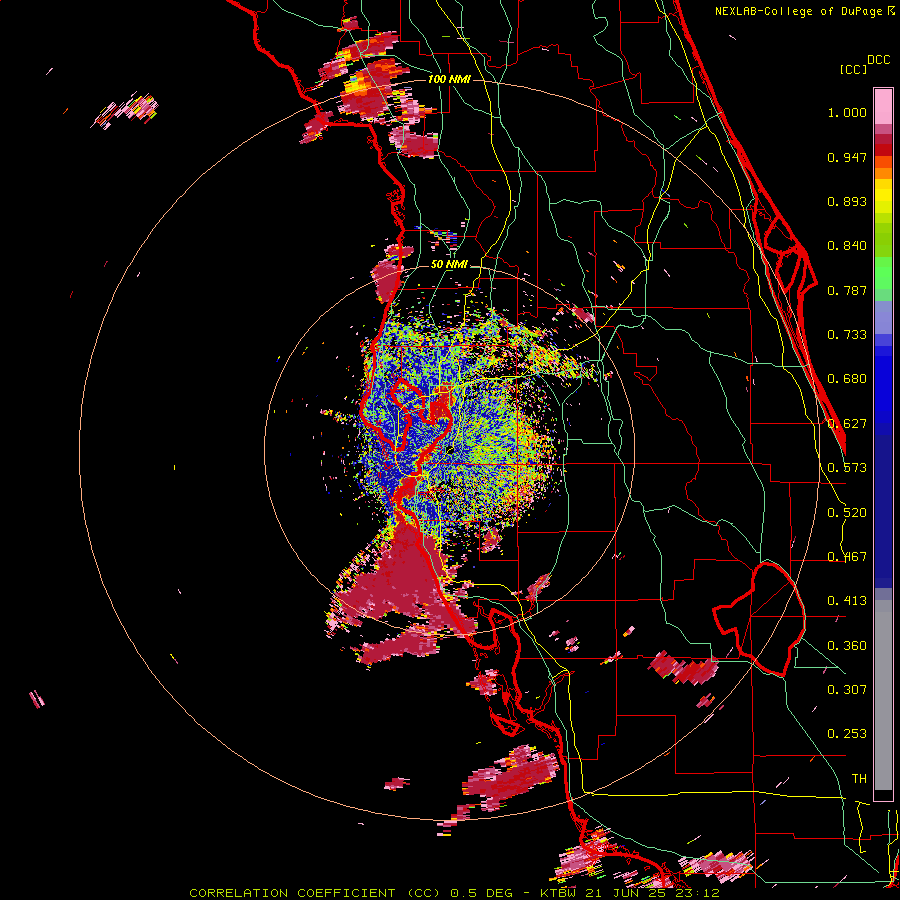Select the 0.573 scale value
This screenshot has height=900, width=900.
tap(847, 468)
